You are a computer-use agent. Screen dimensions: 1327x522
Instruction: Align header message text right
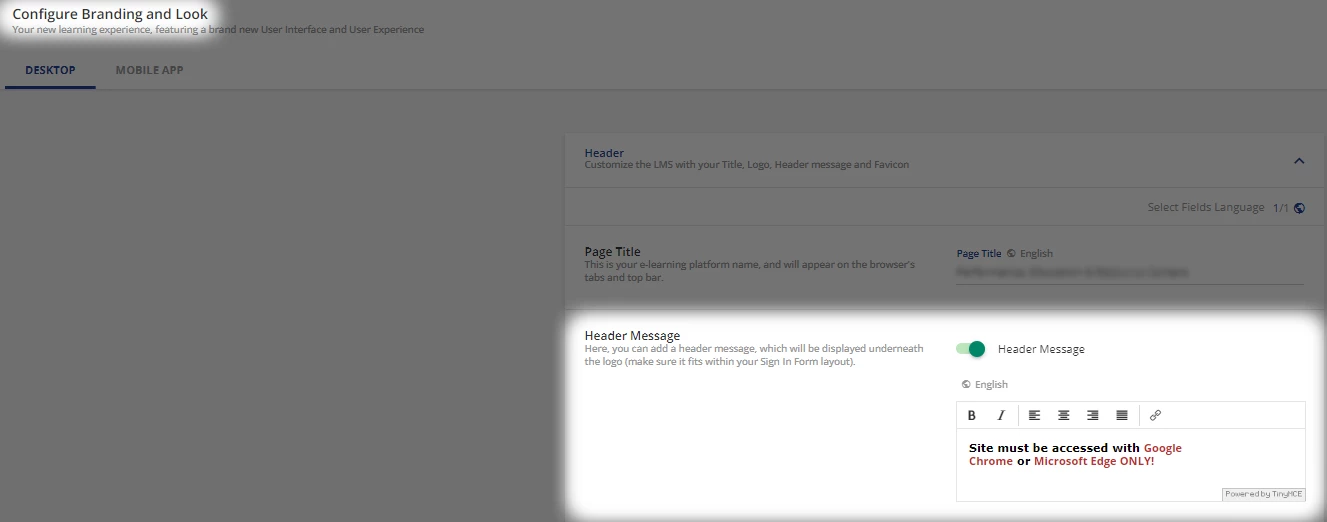pos(1093,415)
